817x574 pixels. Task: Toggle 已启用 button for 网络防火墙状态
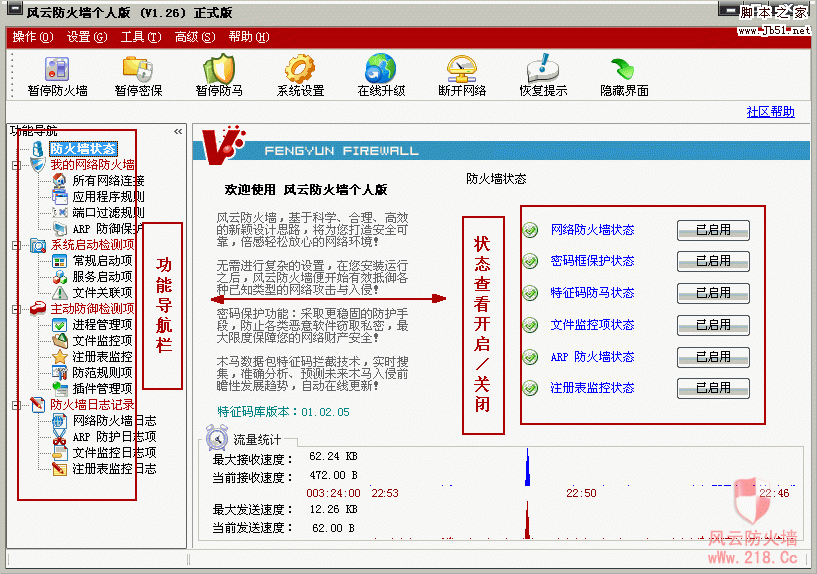tap(713, 230)
